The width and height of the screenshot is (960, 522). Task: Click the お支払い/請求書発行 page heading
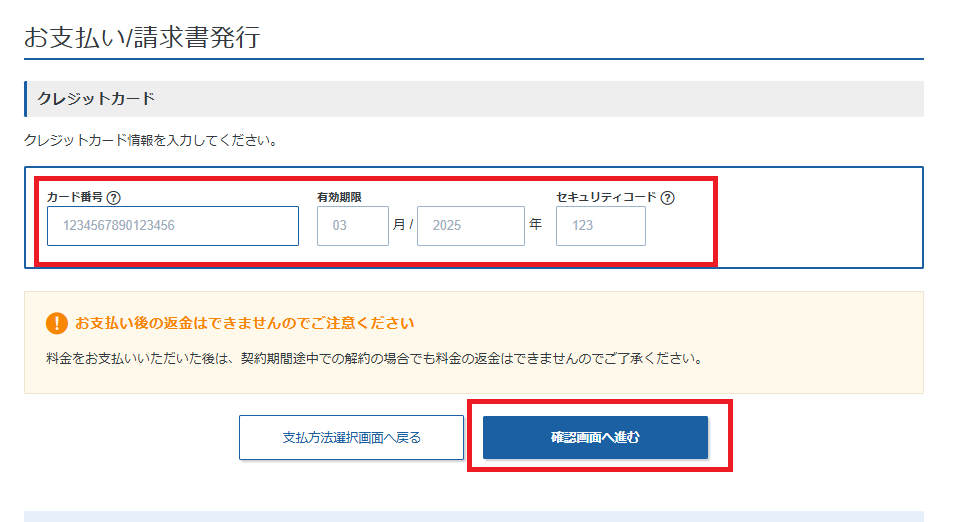[141, 38]
